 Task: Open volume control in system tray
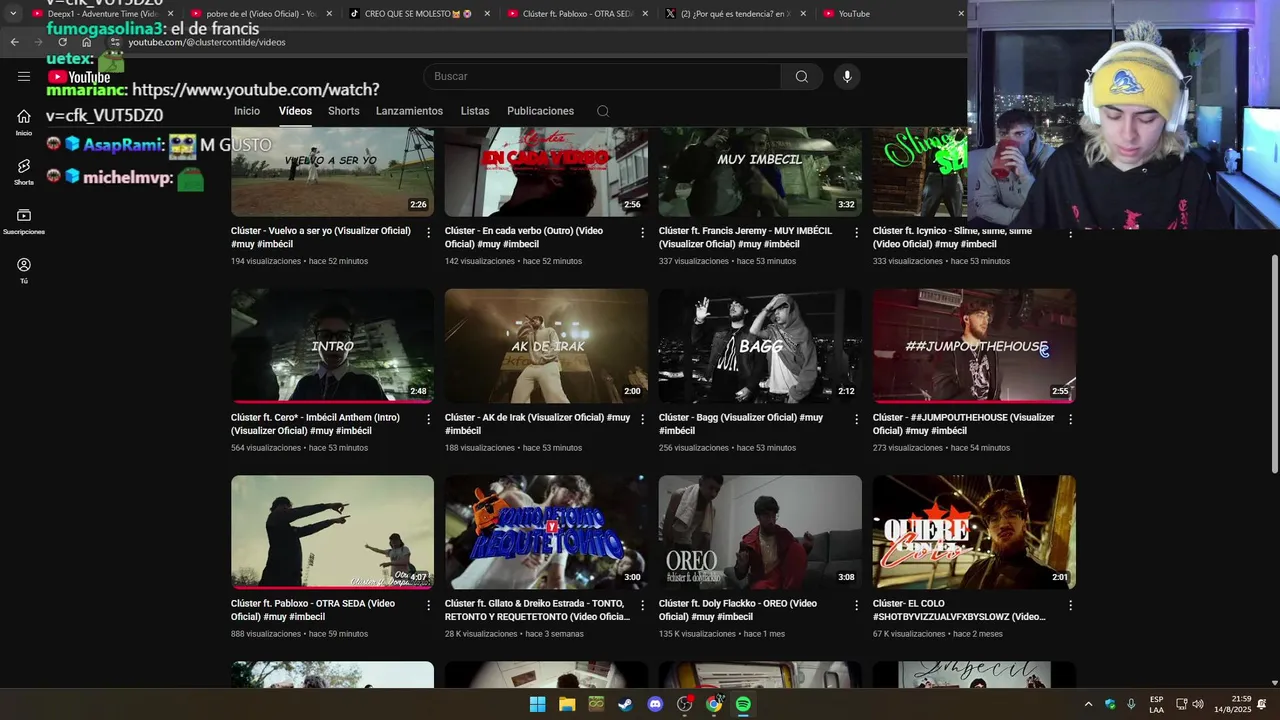(1198, 704)
